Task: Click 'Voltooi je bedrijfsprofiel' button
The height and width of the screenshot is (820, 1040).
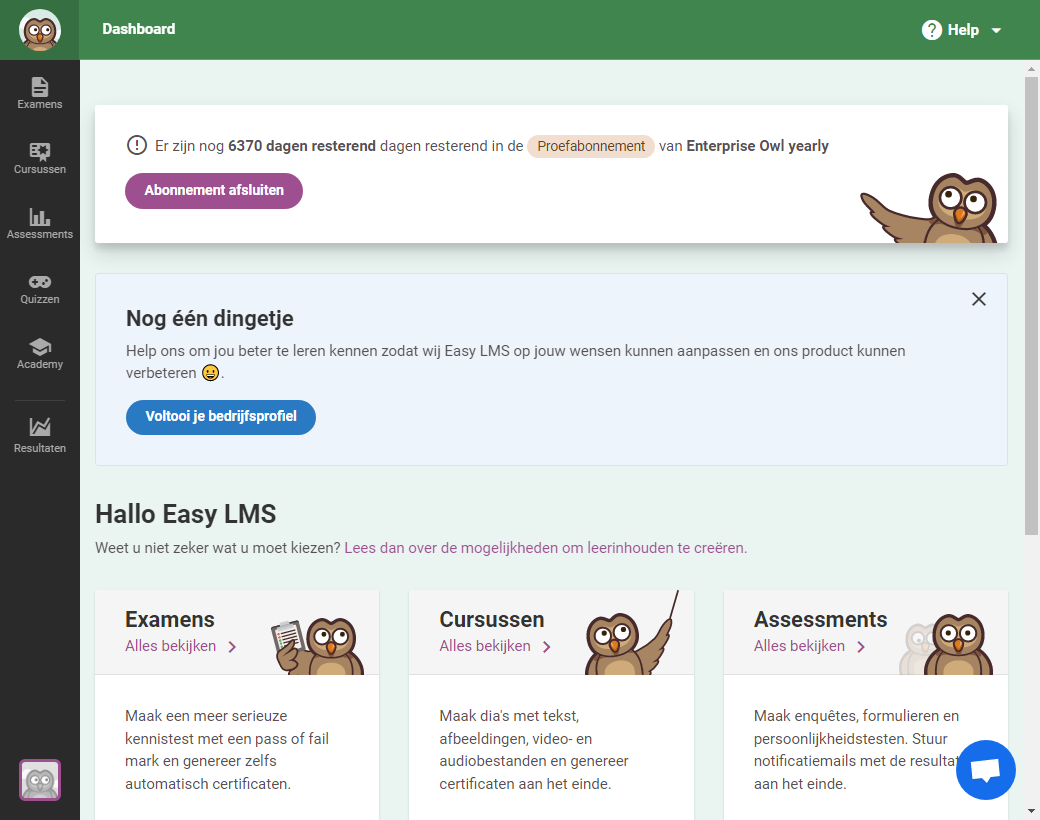Action: pyautogui.click(x=221, y=417)
